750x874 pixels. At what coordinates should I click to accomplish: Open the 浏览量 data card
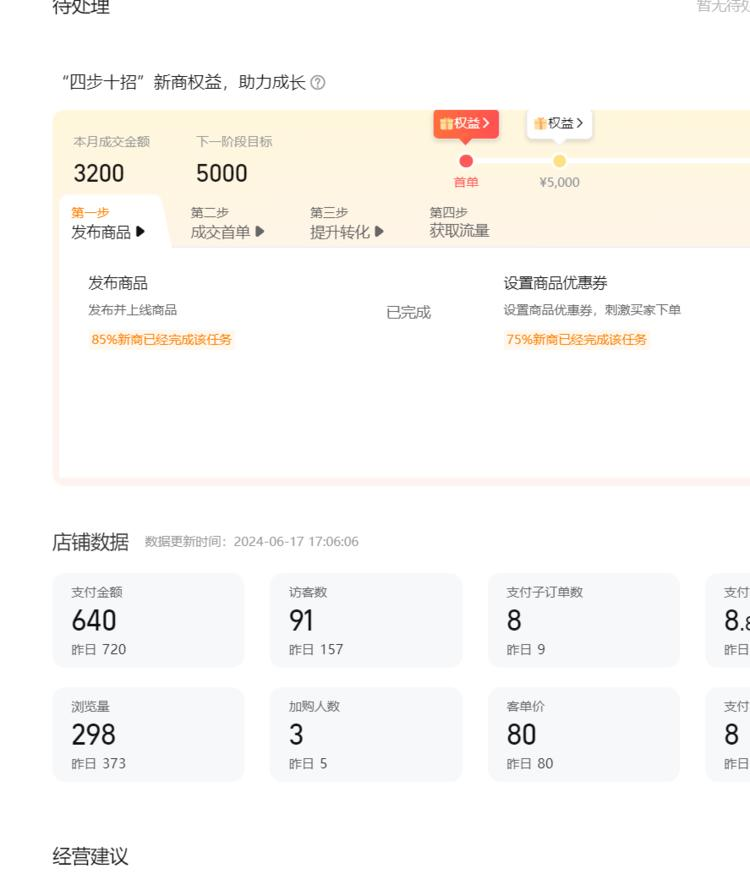pos(148,735)
